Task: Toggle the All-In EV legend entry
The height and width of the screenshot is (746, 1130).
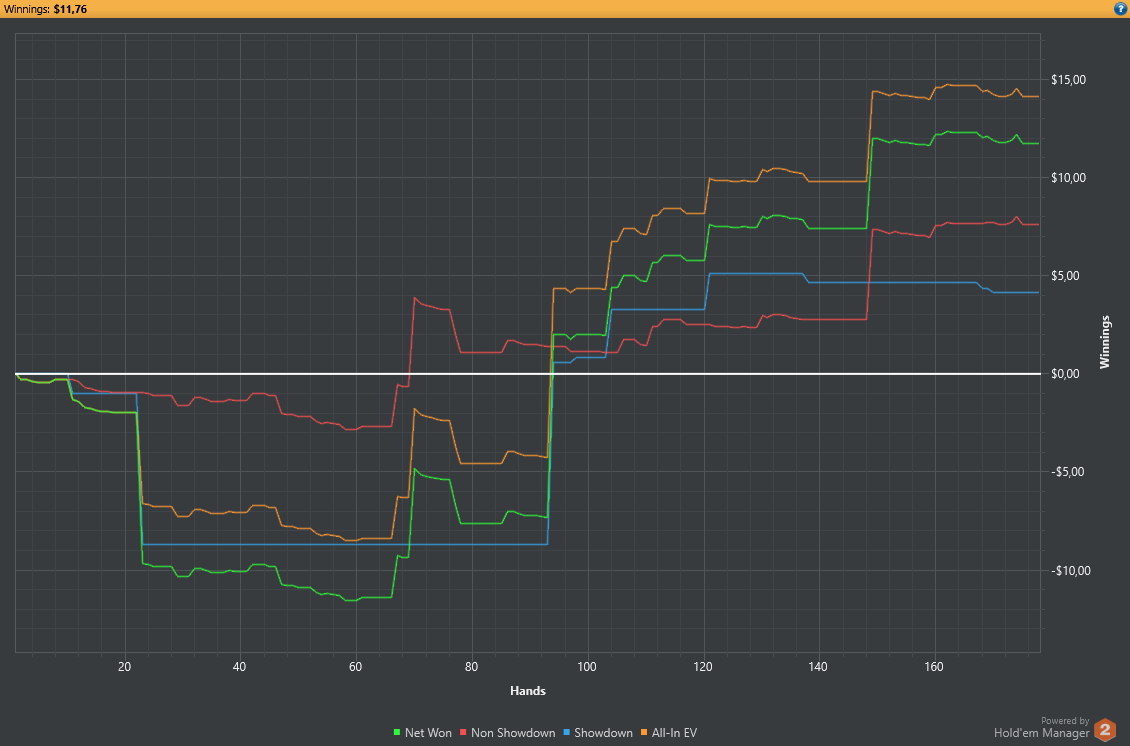Action: (x=669, y=732)
